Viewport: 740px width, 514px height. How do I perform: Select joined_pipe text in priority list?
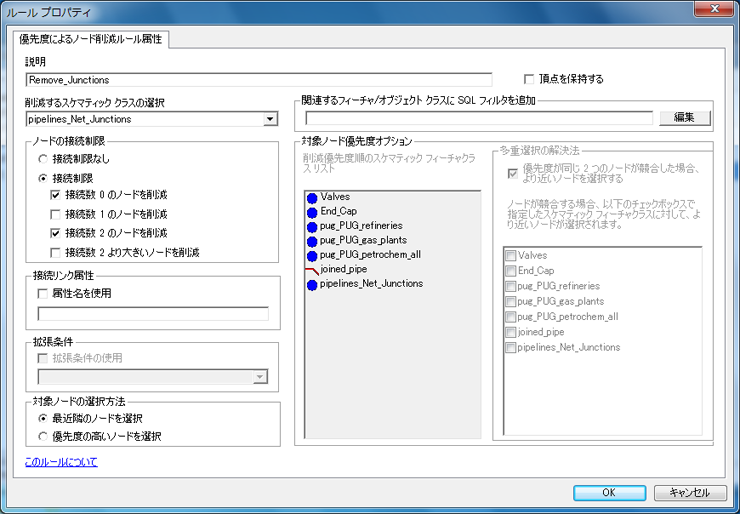click(343, 269)
